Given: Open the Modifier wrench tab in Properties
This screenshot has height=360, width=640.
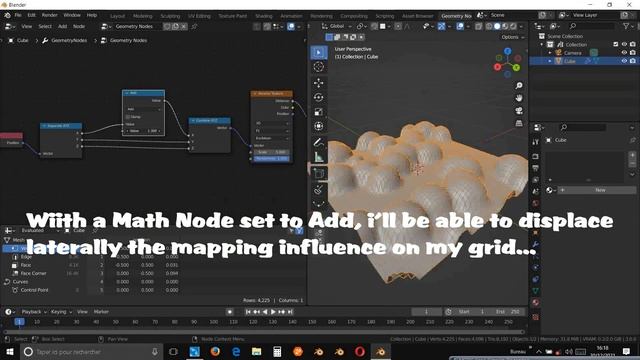Looking at the screenshot, I should (x=535, y=244).
